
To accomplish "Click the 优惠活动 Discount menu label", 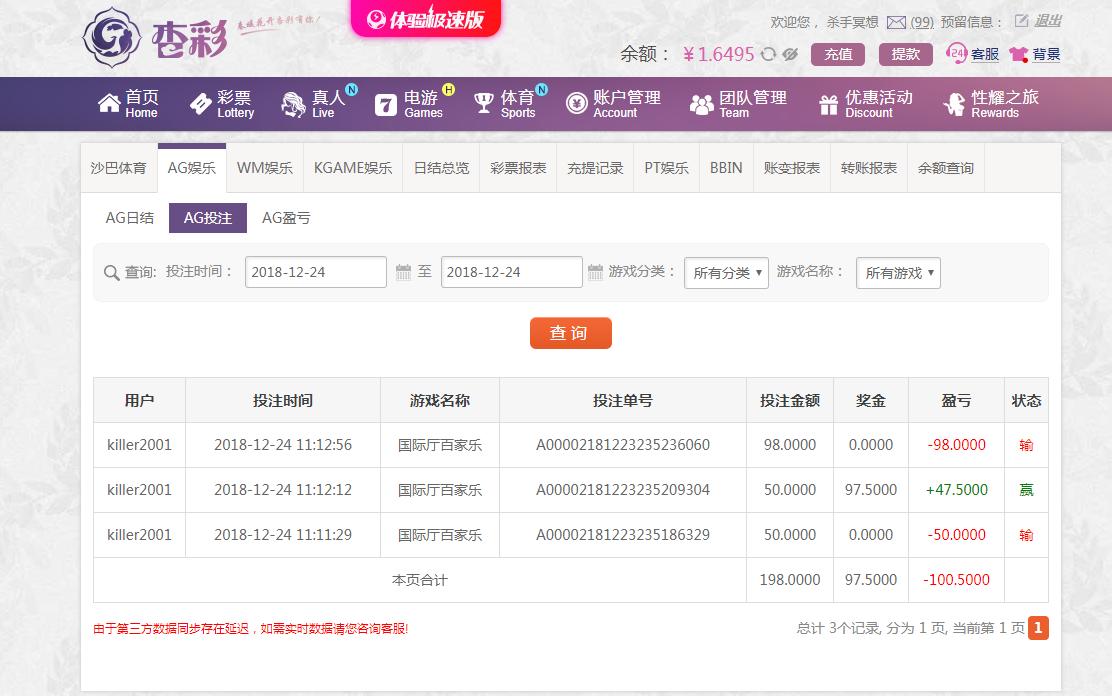I will click(x=878, y=104).
